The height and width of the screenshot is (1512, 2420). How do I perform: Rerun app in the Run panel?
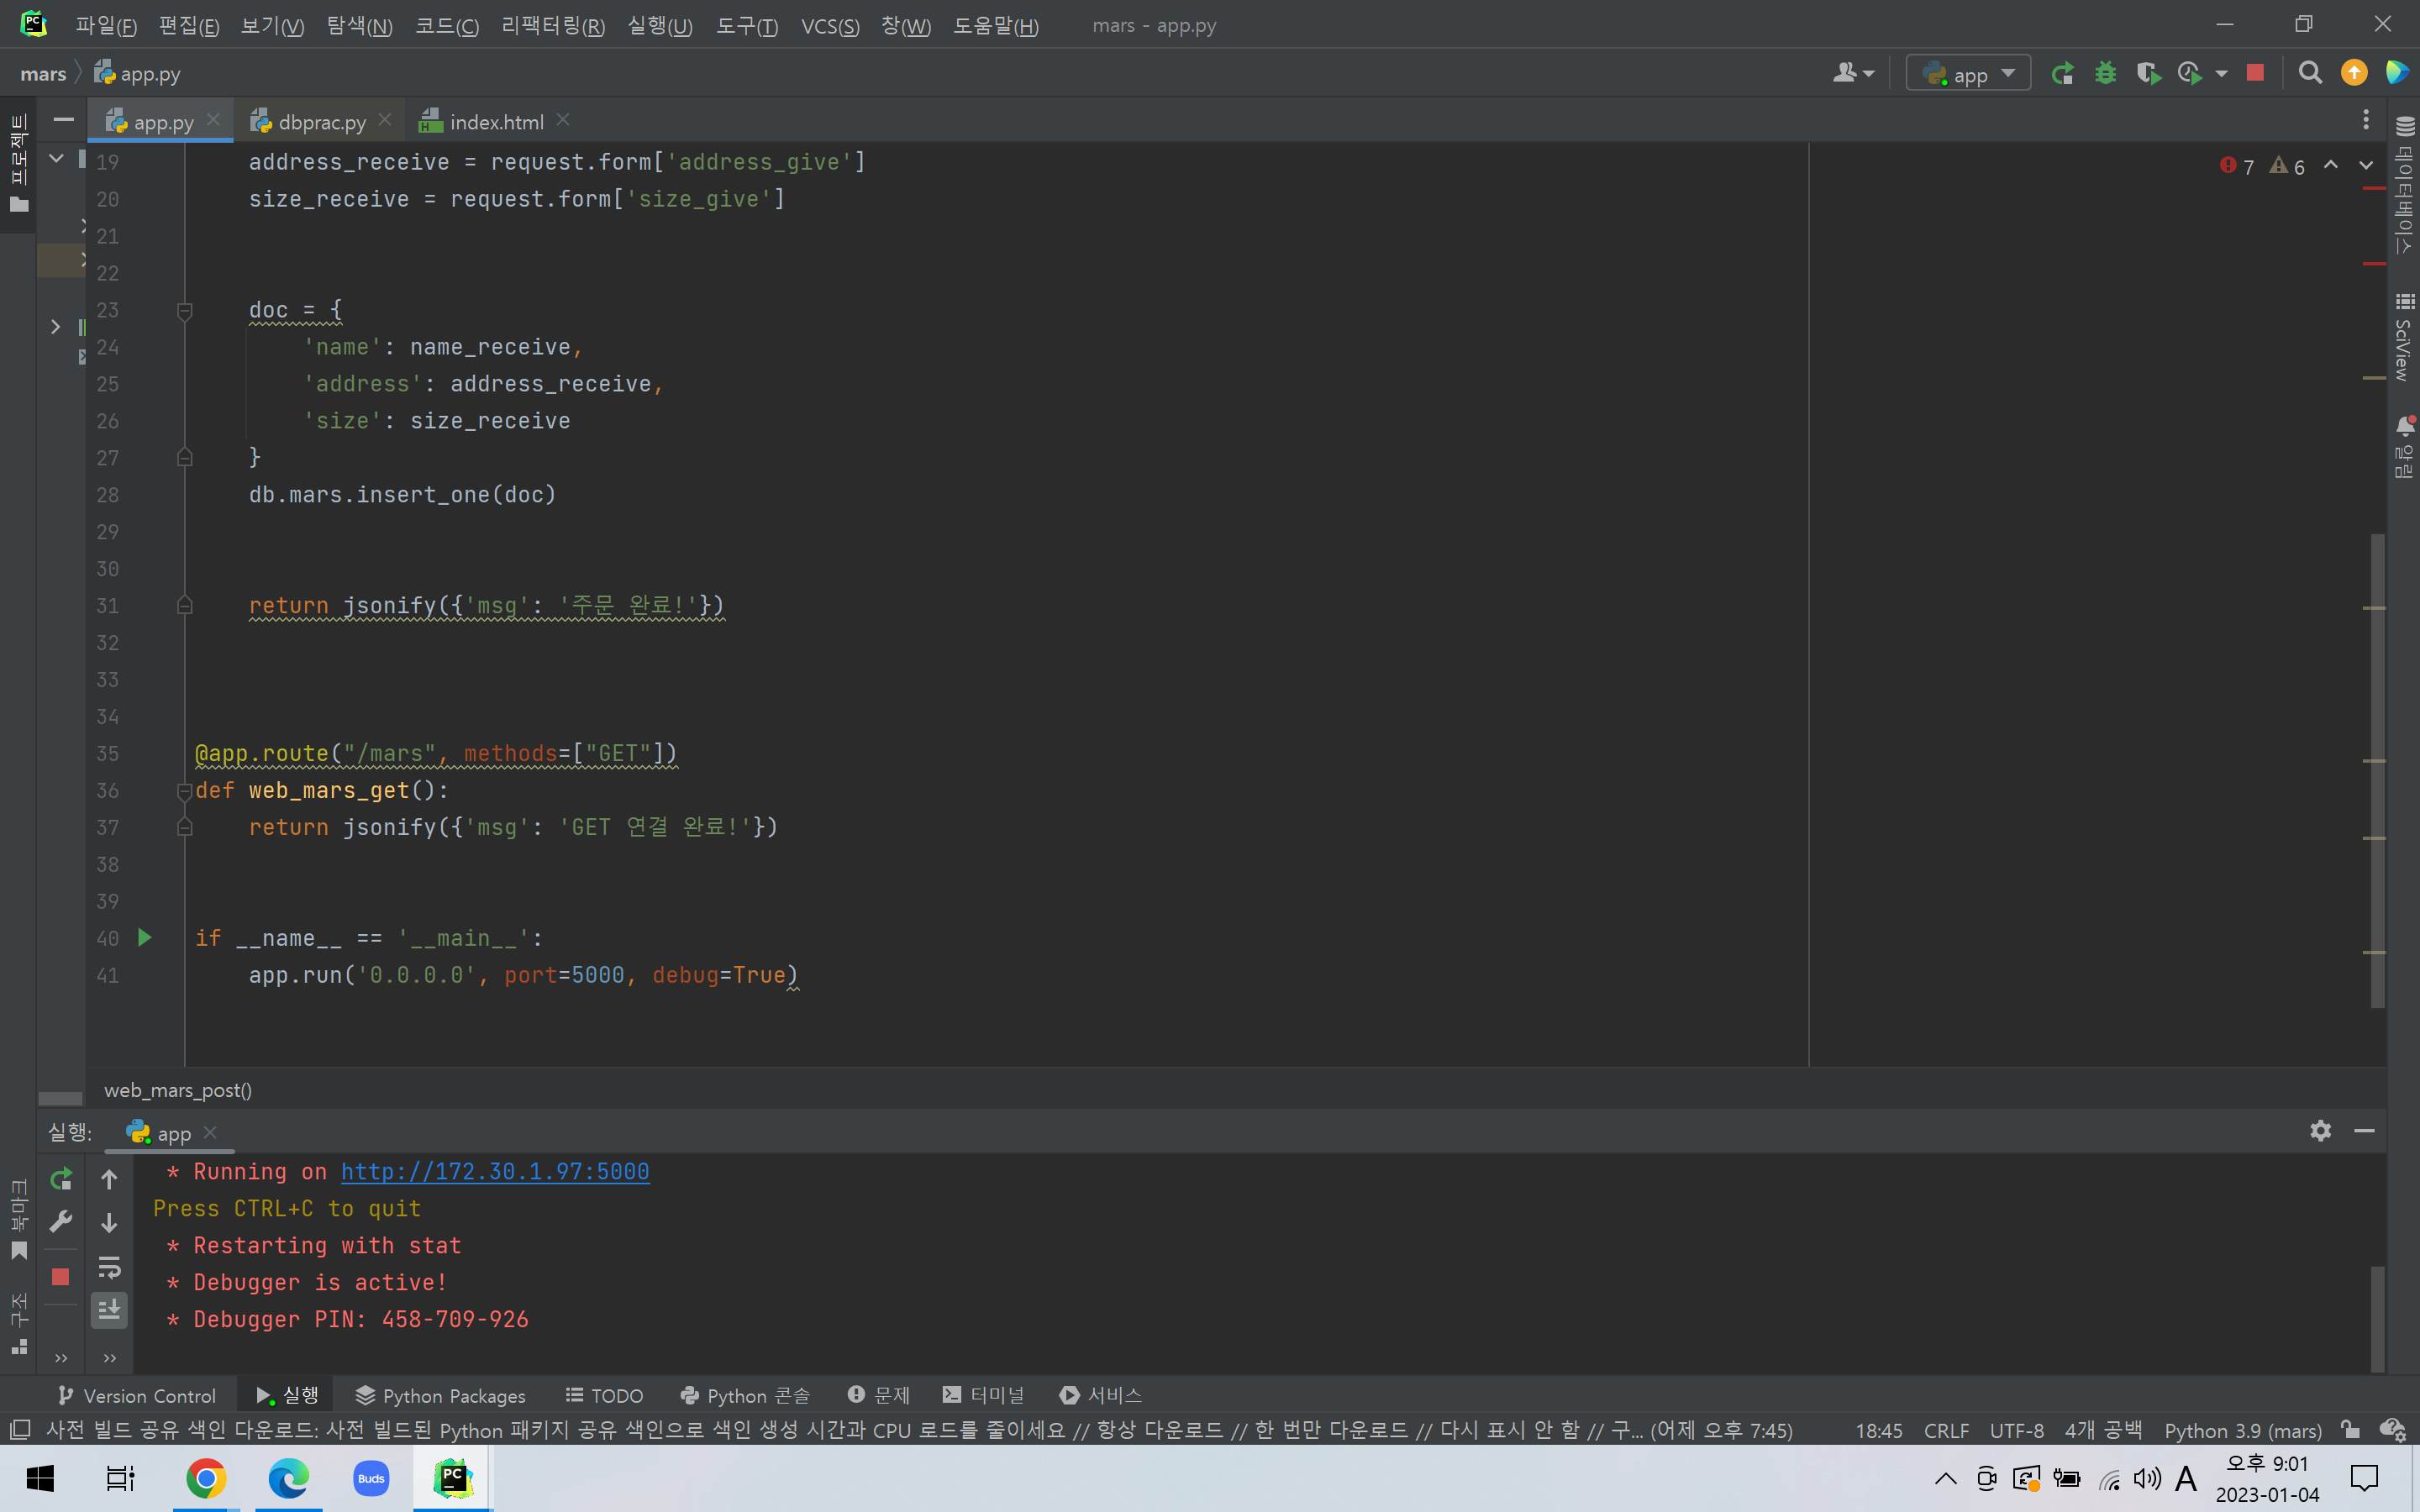click(x=61, y=1180)
